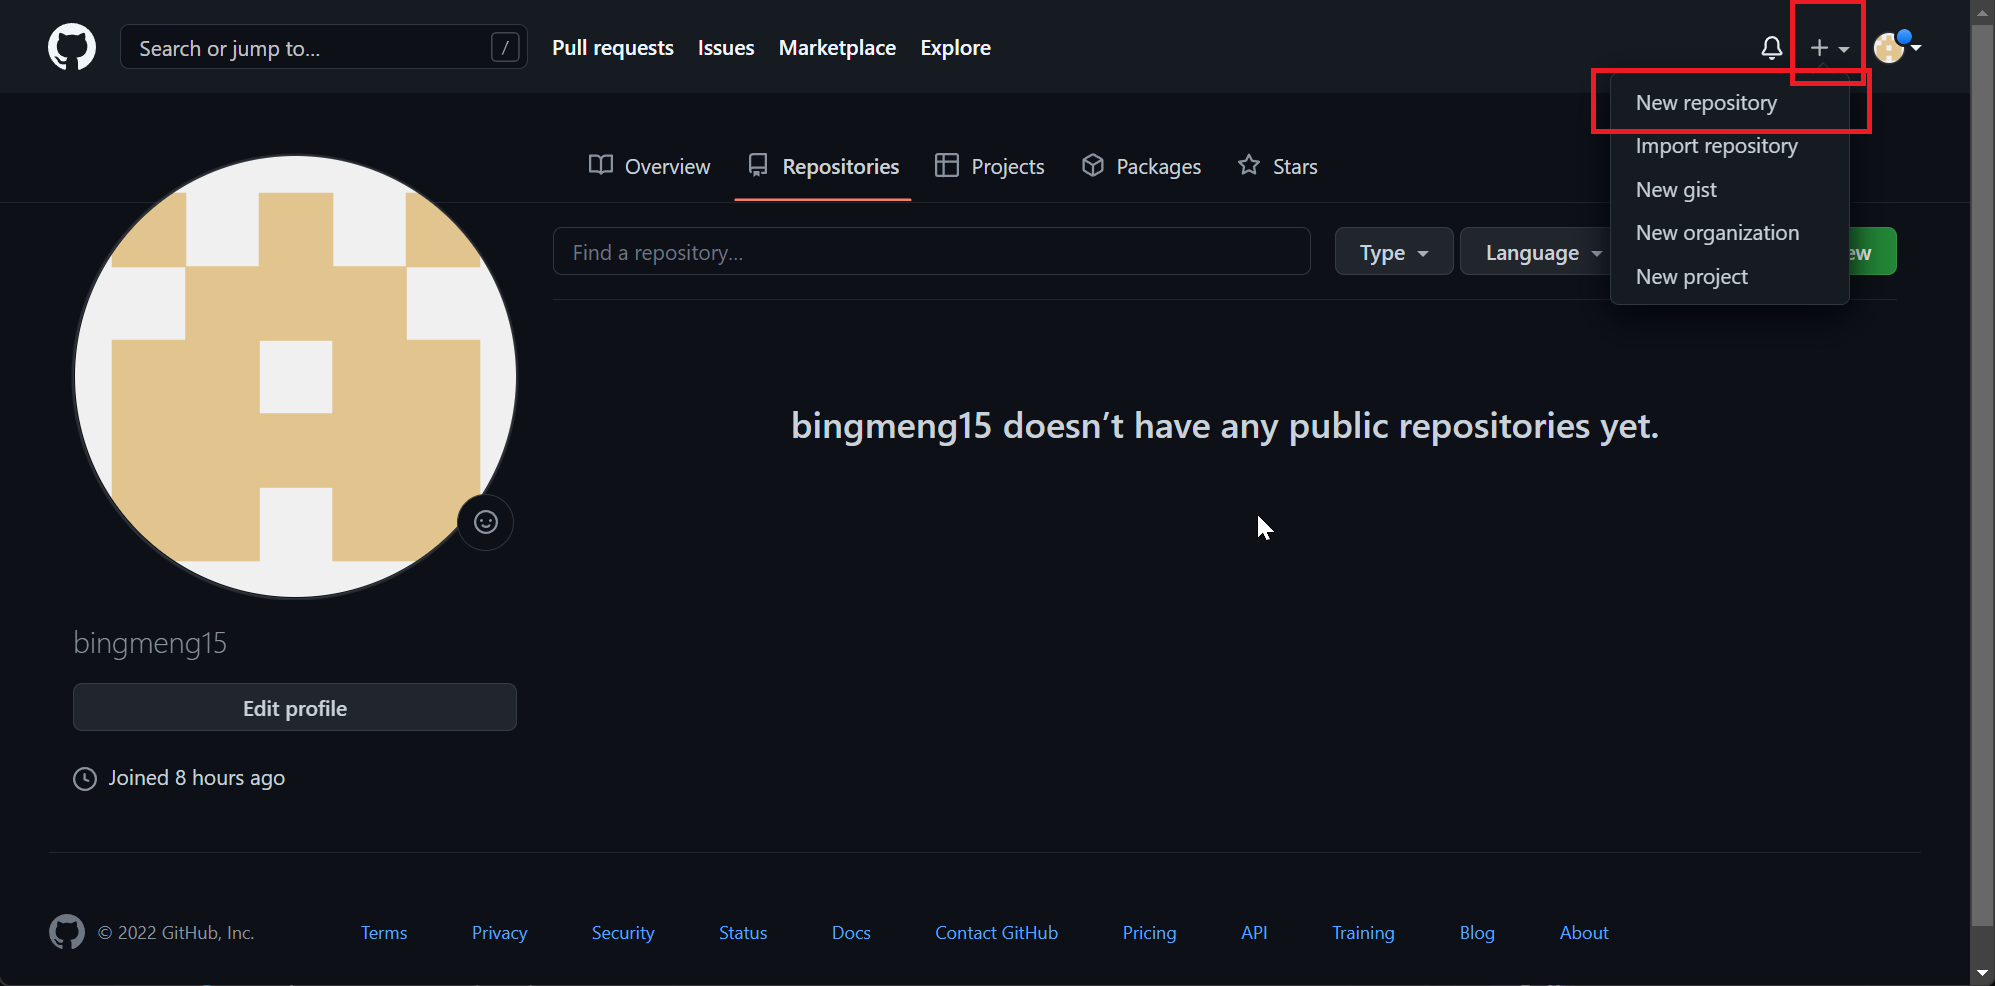Click the Joined 8 hours ago text
The width and height of the screenshot is (1995, 986).
point(197,778)
